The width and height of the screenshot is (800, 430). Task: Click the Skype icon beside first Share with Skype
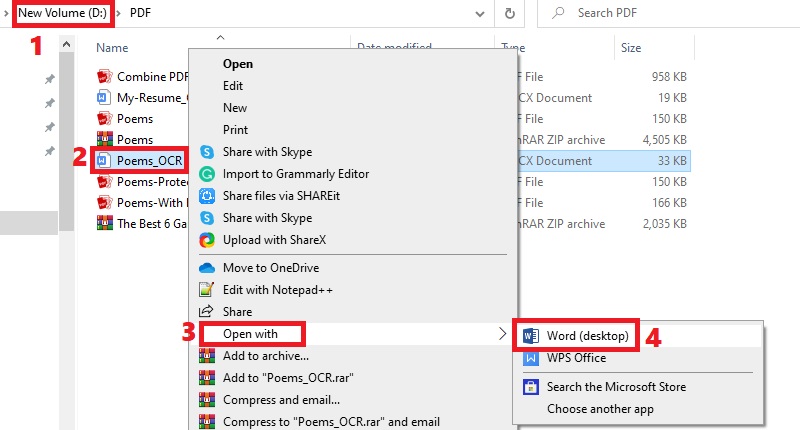pyautogui.click(x=207, y=152)
